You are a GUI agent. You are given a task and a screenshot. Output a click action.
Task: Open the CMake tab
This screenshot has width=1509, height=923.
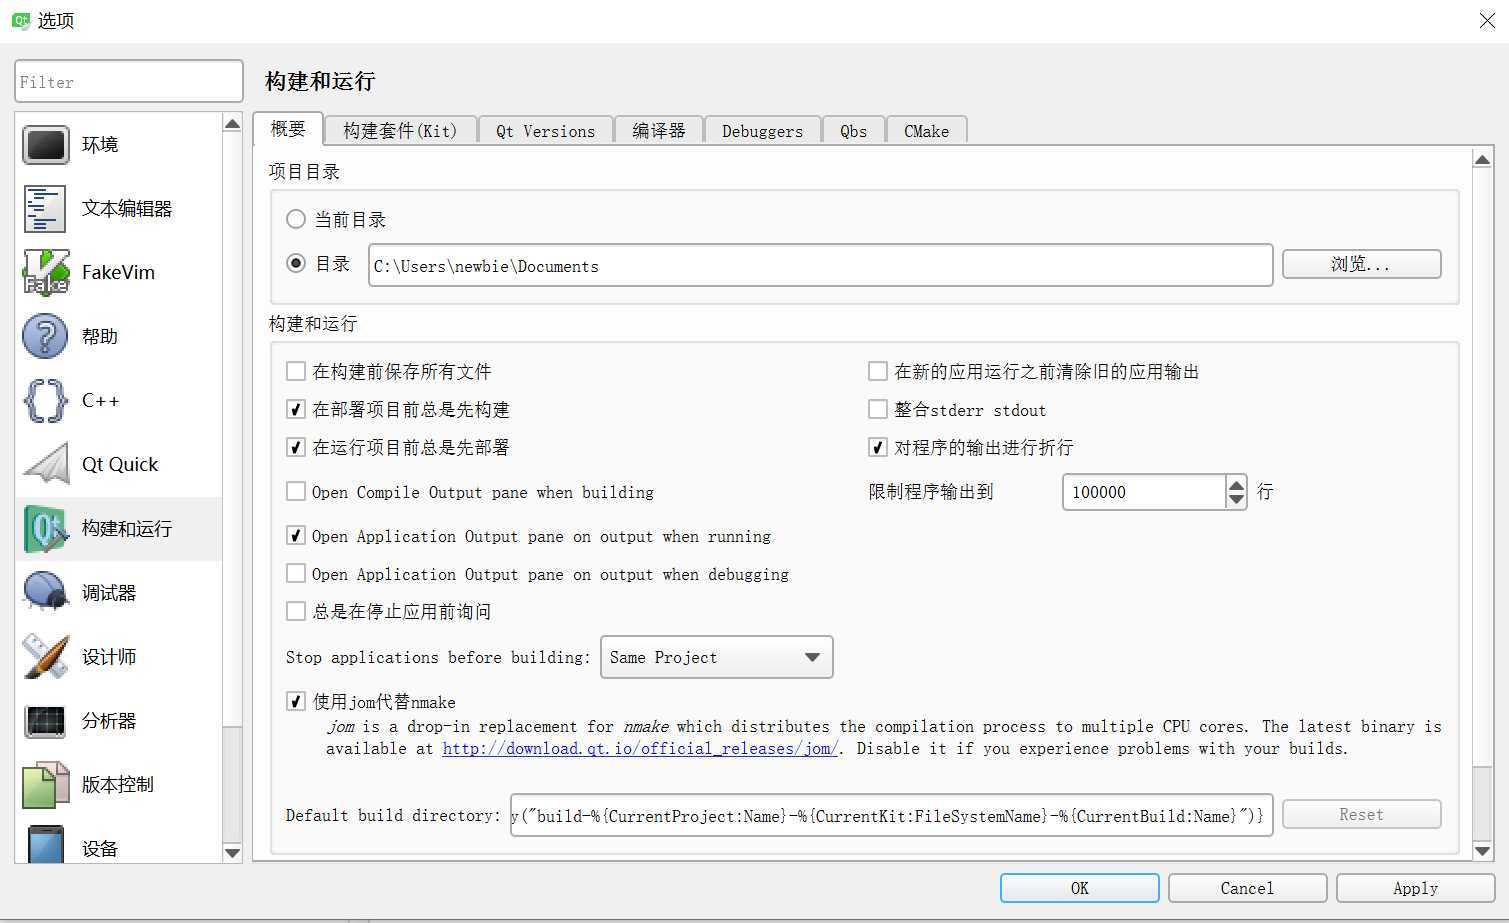pyautogui.click(x=926, y=131)
